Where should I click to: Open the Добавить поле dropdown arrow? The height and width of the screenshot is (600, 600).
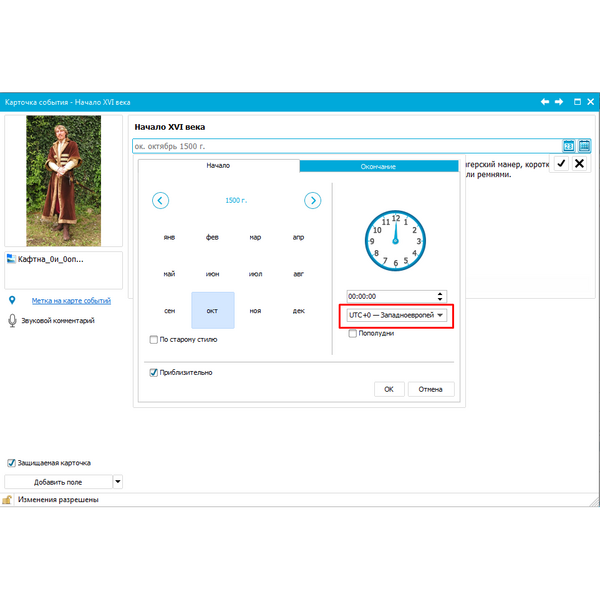click(x=118, y=482)
